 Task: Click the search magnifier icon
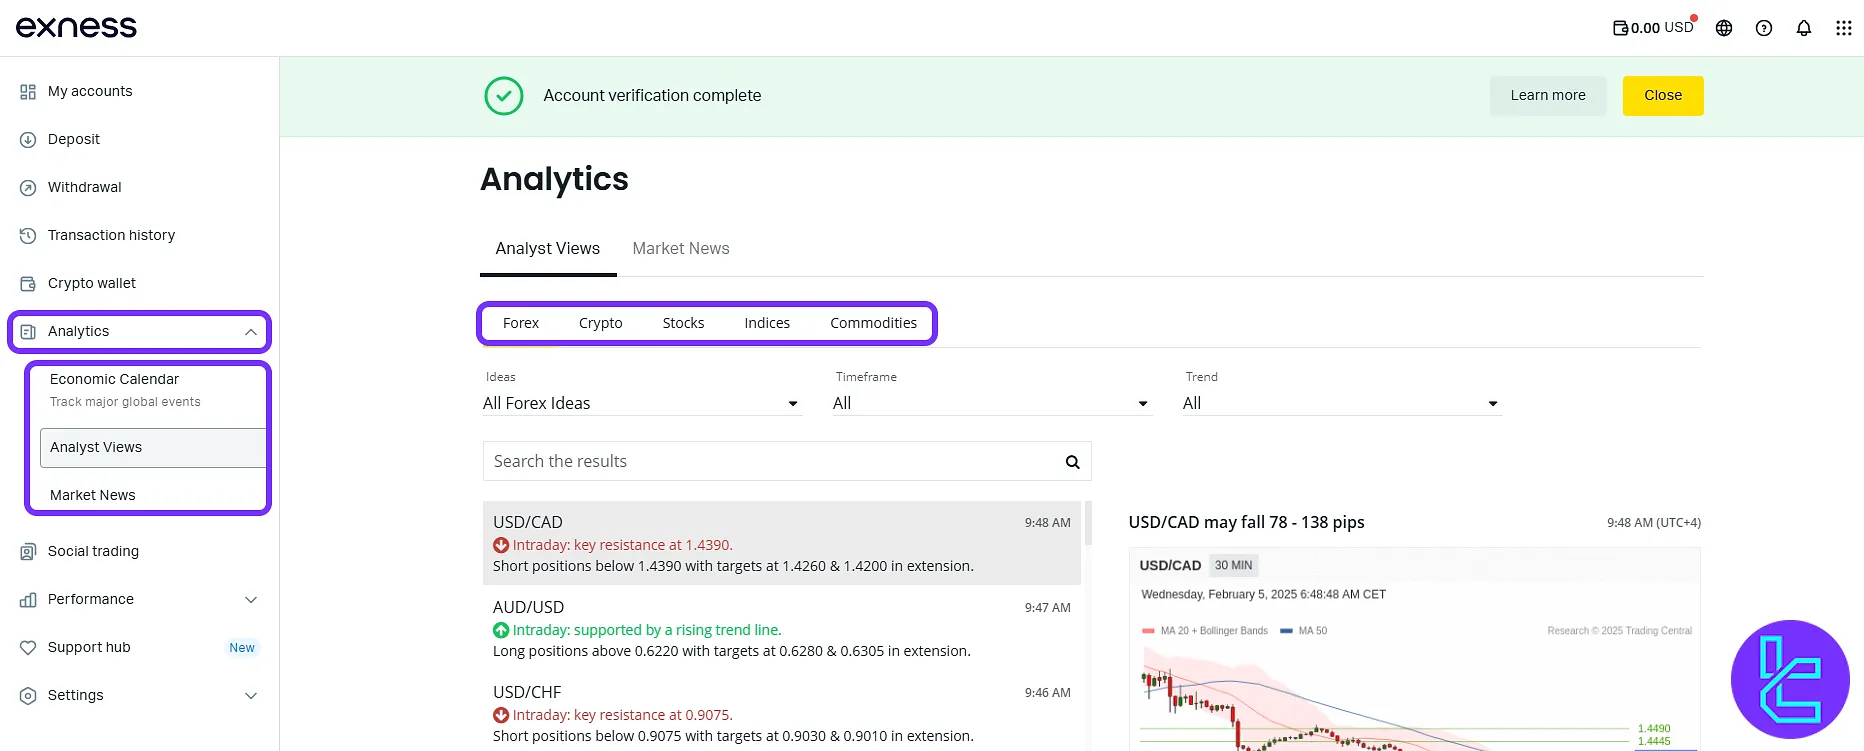1072,462
